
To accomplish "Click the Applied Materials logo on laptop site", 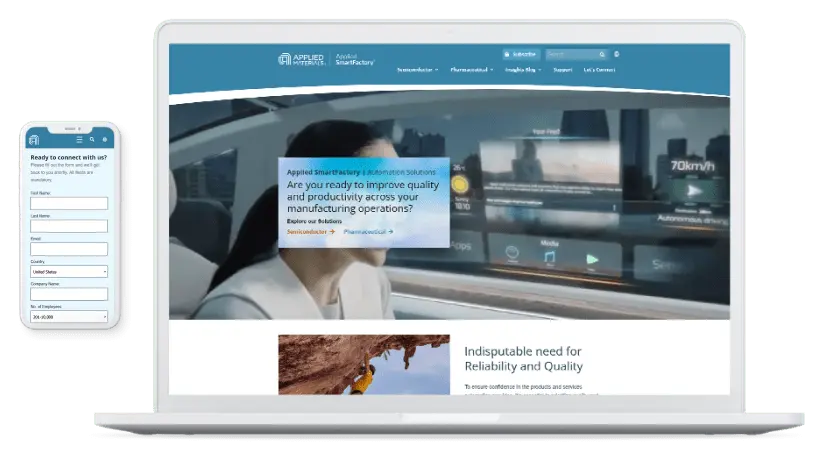I will (x=301, y=59).
